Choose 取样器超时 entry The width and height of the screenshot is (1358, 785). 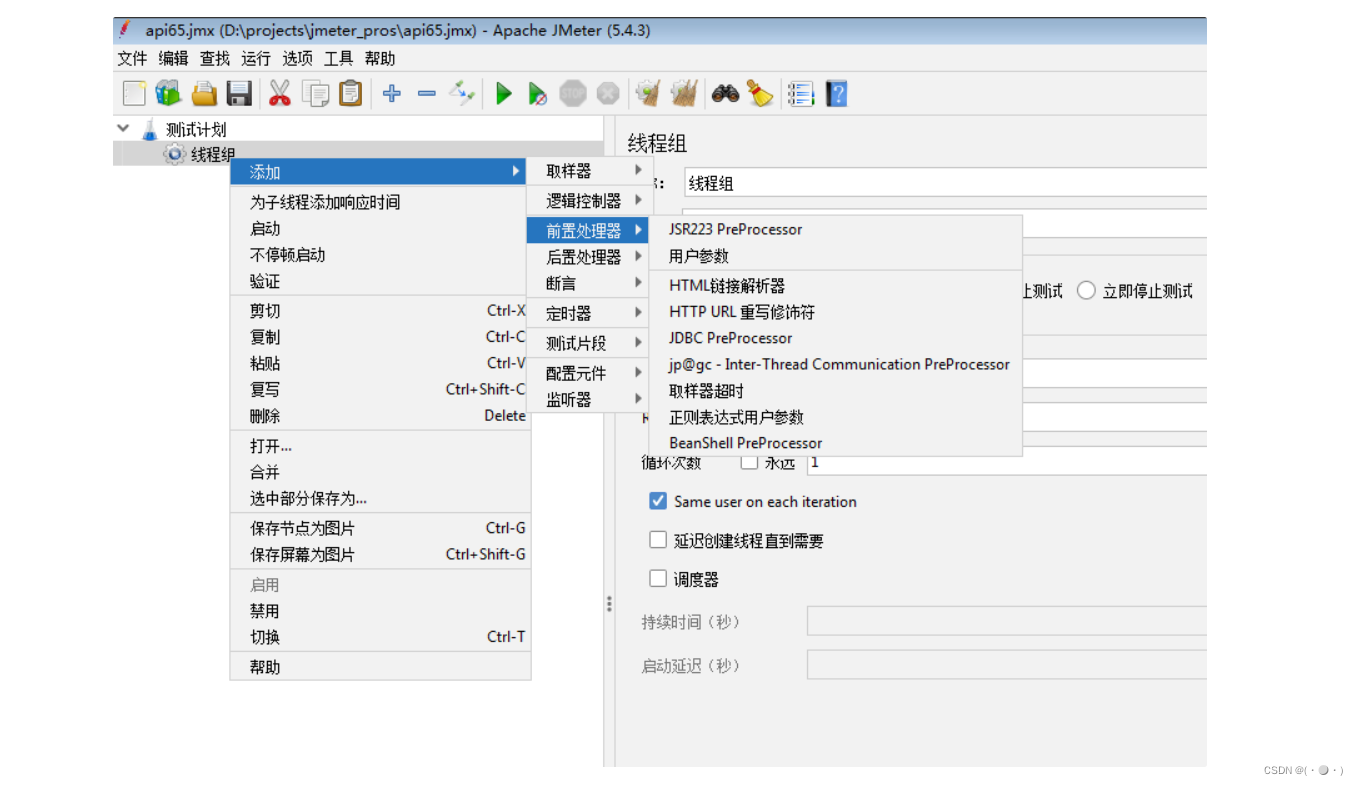click(836, 391)
